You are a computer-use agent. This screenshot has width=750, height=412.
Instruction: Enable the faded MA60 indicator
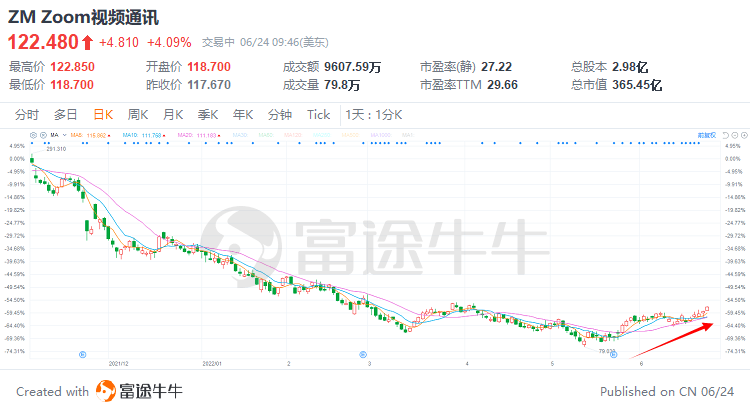click(266, 135)
